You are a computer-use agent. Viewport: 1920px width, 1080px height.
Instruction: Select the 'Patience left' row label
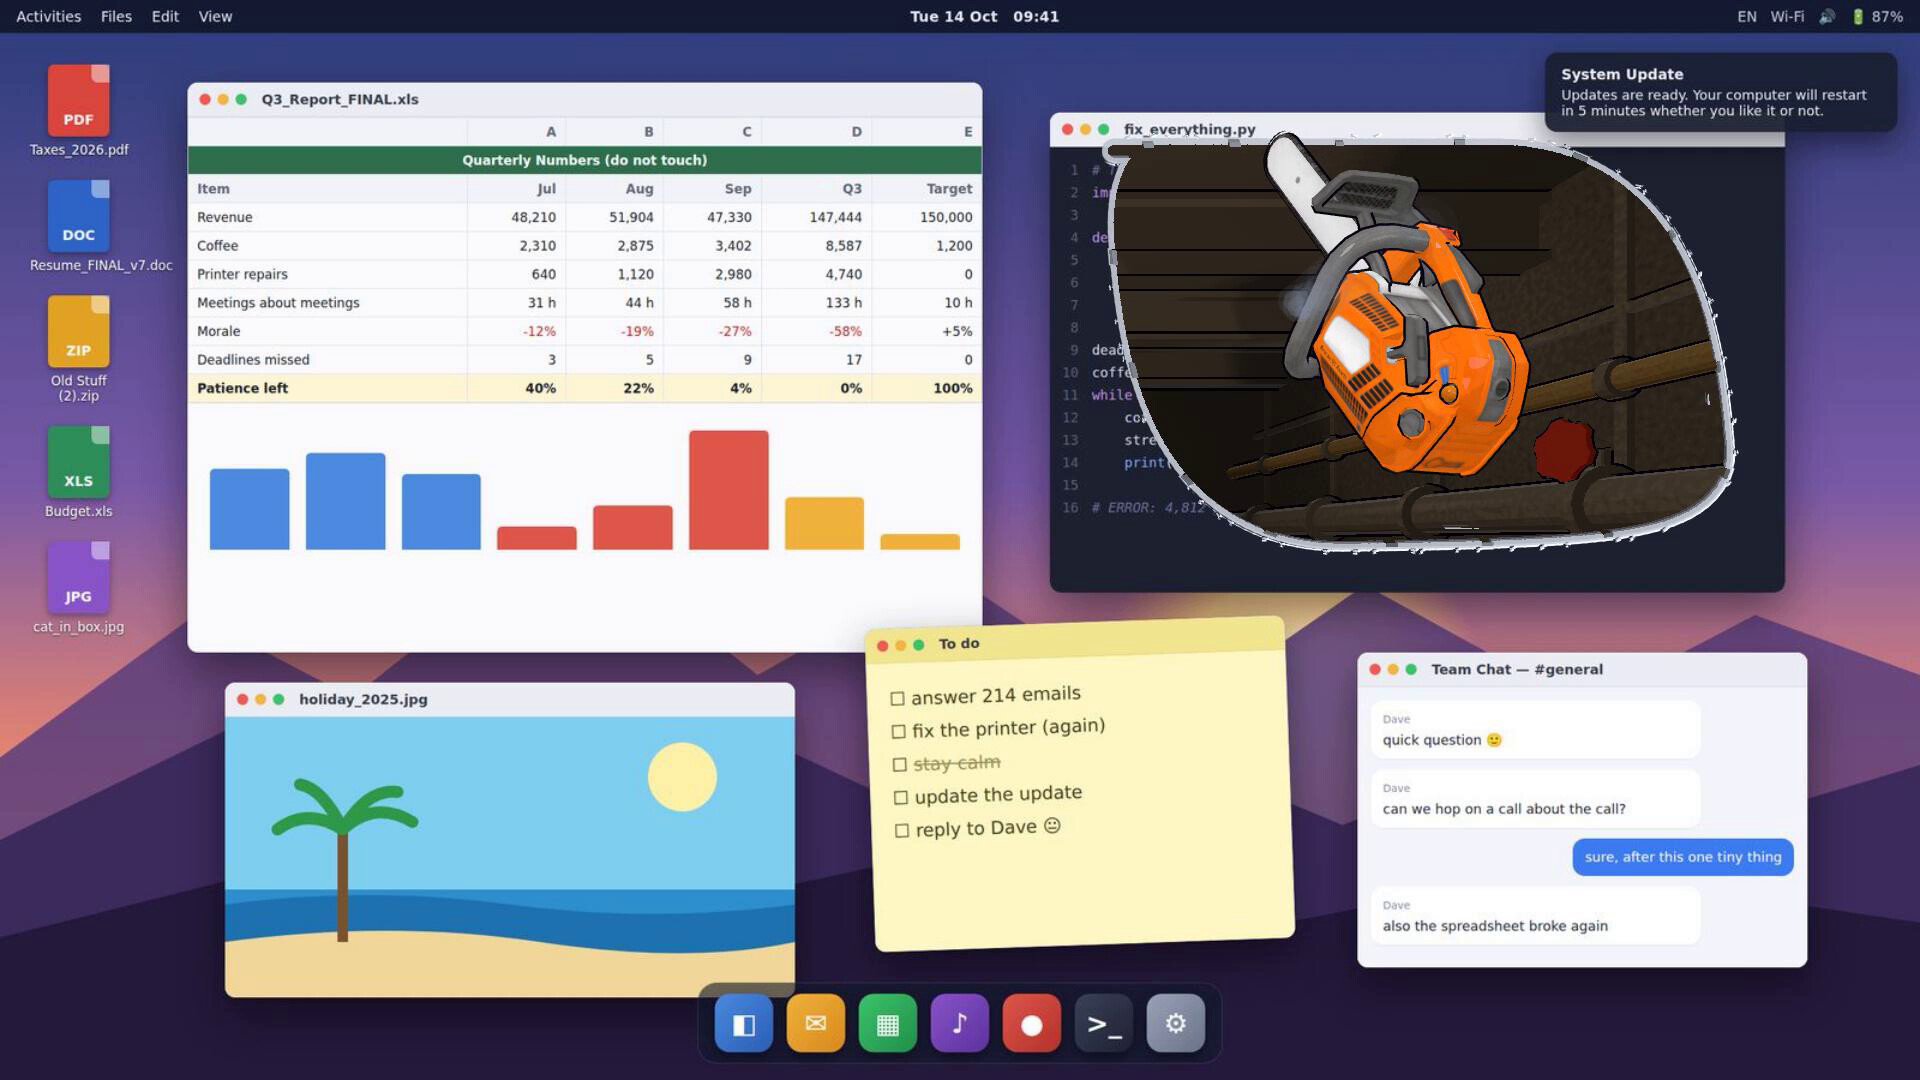click(x=327, y=388)
